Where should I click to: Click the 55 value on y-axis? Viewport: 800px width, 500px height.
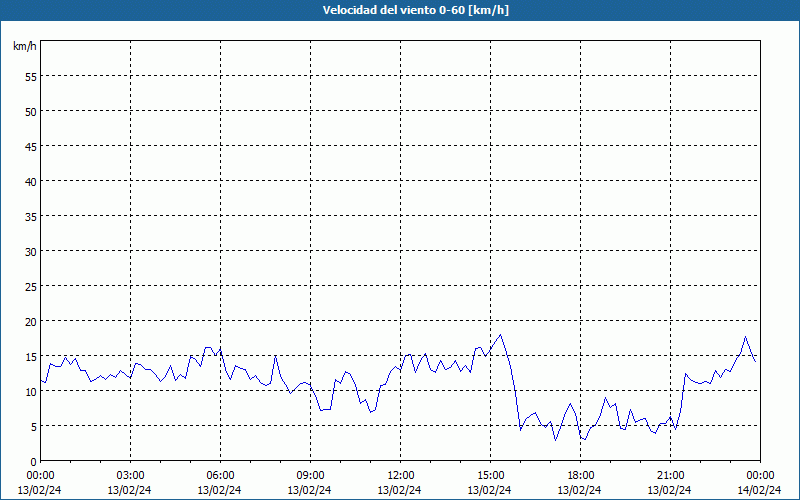point(31,77)
